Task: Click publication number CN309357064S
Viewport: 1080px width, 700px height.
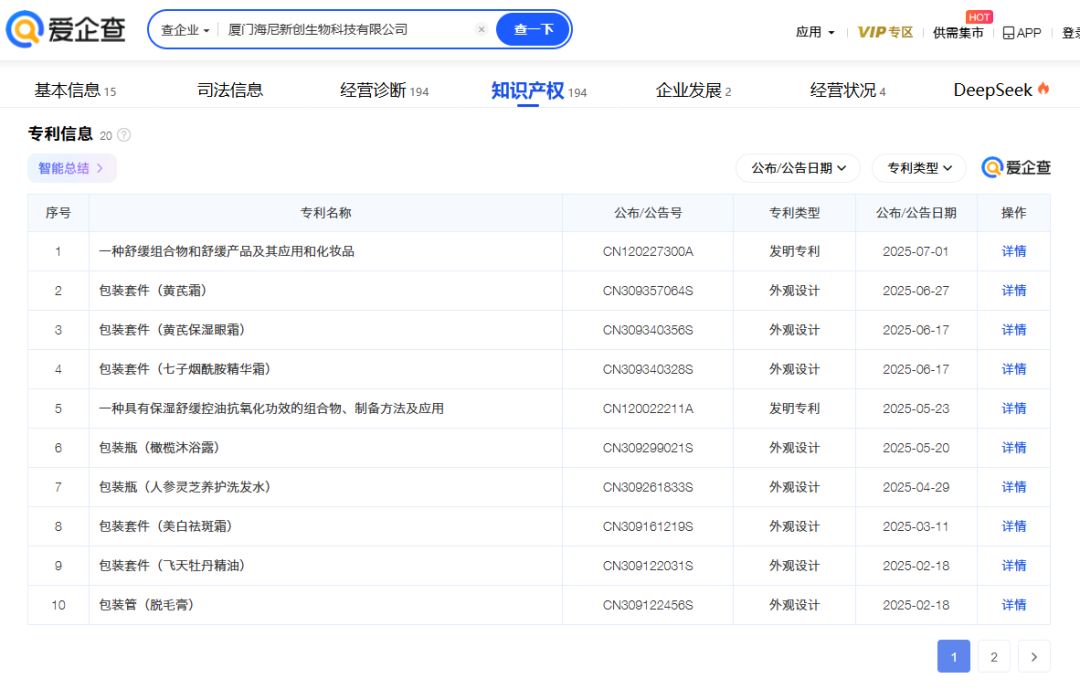Action: point(647,291)
